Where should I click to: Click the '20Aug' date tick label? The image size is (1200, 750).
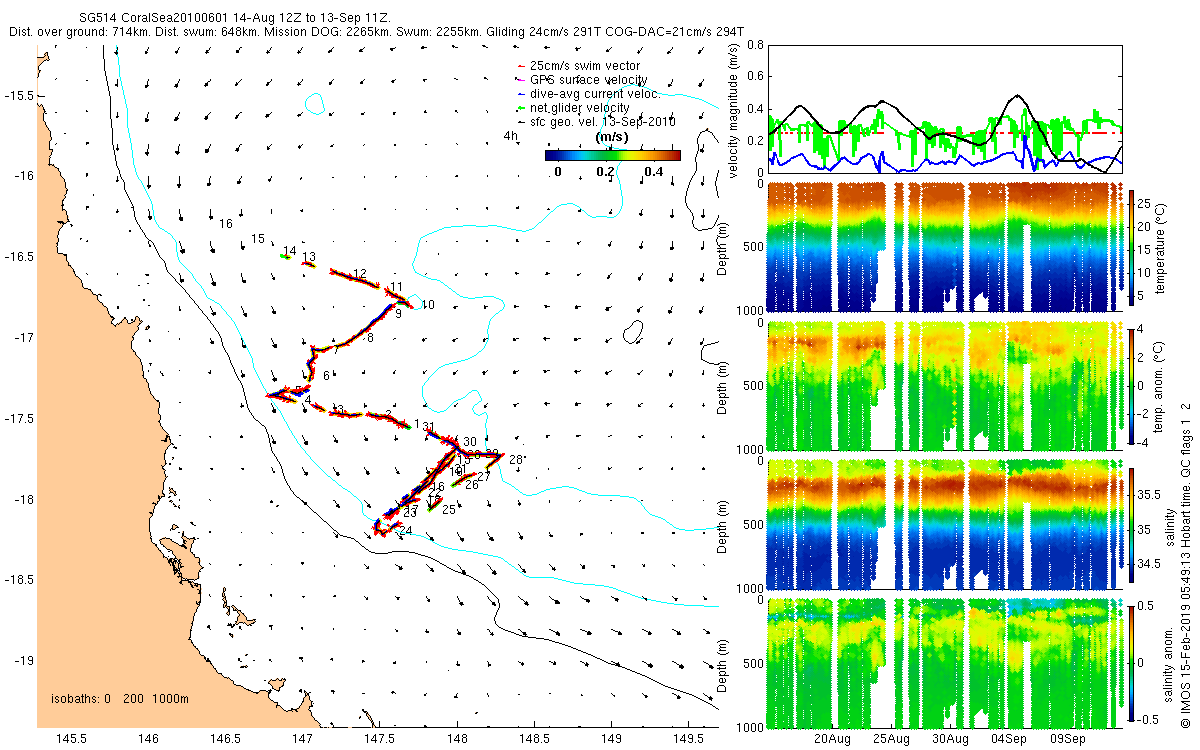pos(832,740)
